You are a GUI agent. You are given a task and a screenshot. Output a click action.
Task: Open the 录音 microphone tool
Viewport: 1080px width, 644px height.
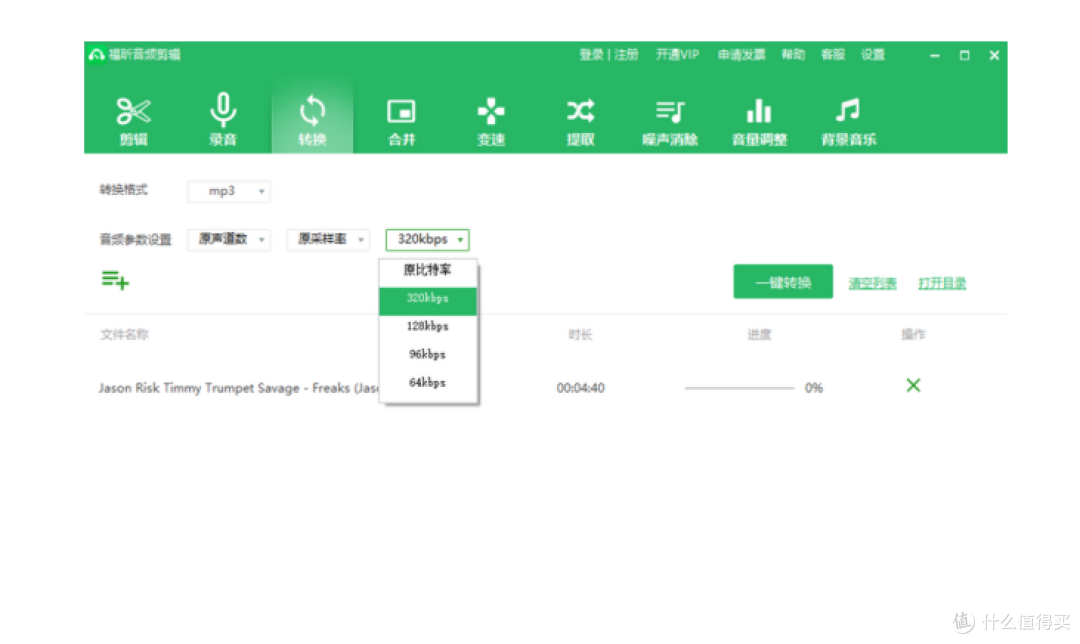tap(222, 120)
